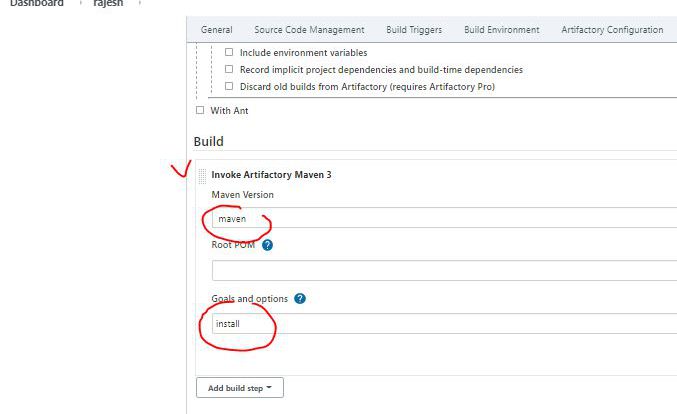Viewport: 677px width, 414px height.
Task: Toggle Discard old builds from Artifactory
Action: pos(229,86)
